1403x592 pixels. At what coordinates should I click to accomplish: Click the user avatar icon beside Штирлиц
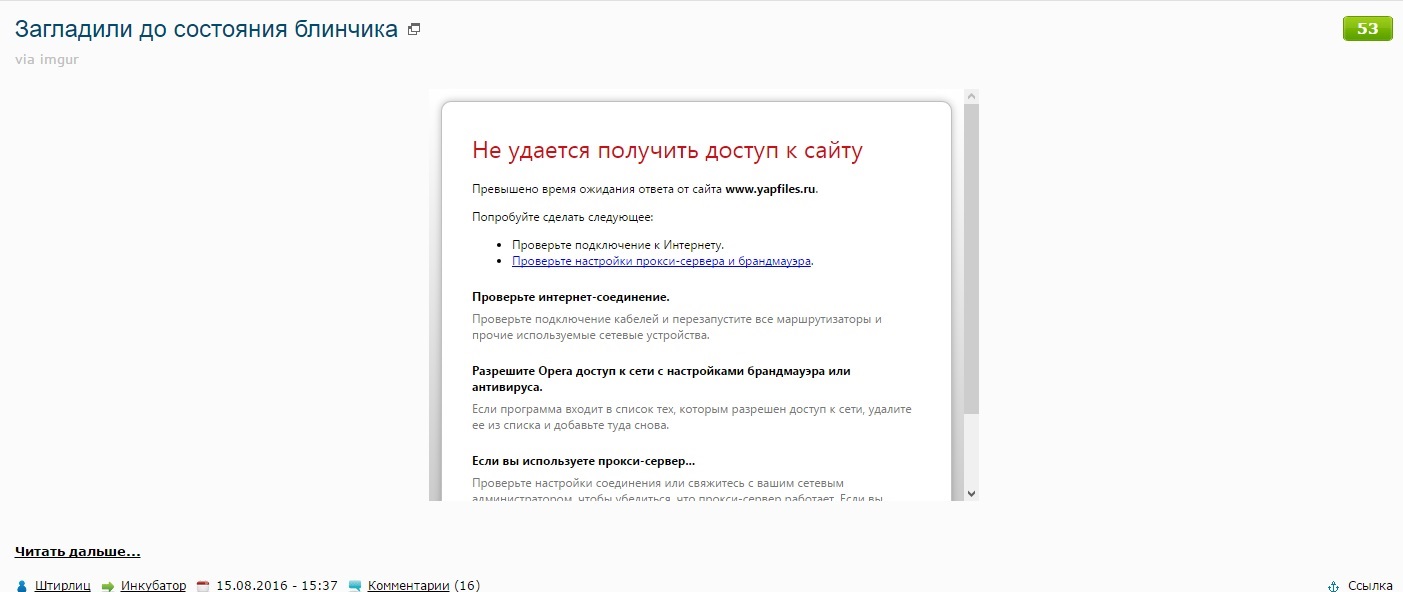coord(22,586)
